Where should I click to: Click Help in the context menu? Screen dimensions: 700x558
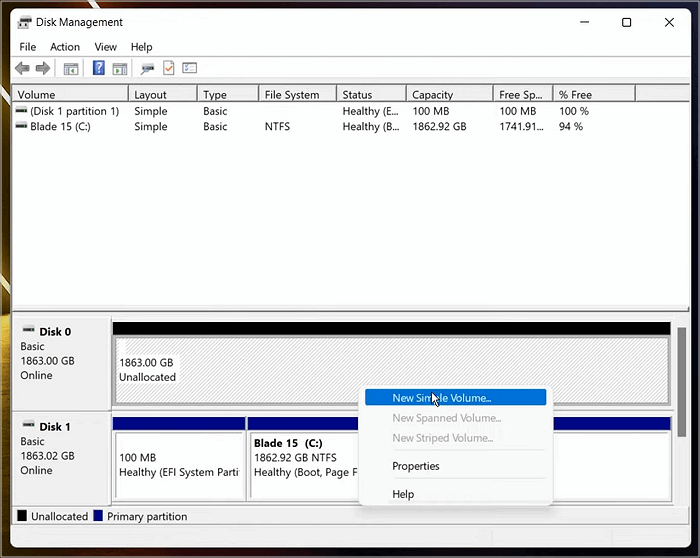click(x=403, y=494)
